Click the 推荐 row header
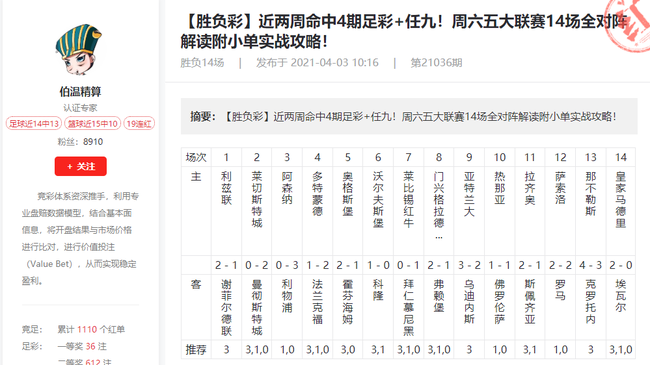The image size is (650, 365). (x=196, y=350)
